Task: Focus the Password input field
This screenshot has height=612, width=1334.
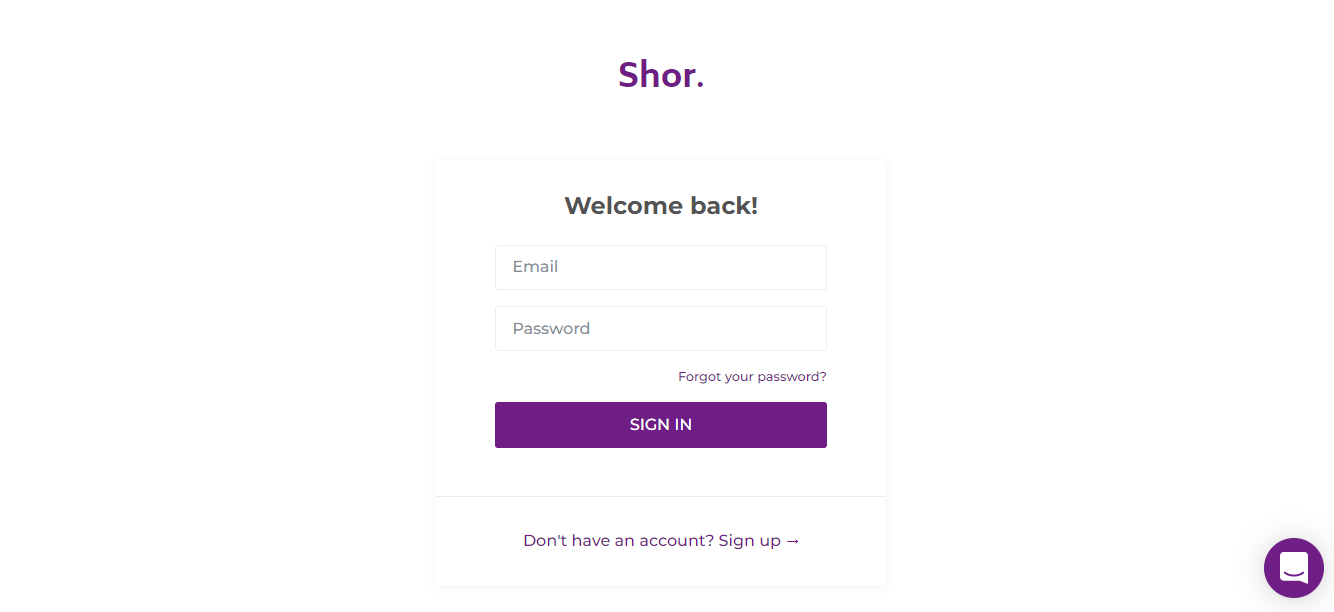Action: 660,328
